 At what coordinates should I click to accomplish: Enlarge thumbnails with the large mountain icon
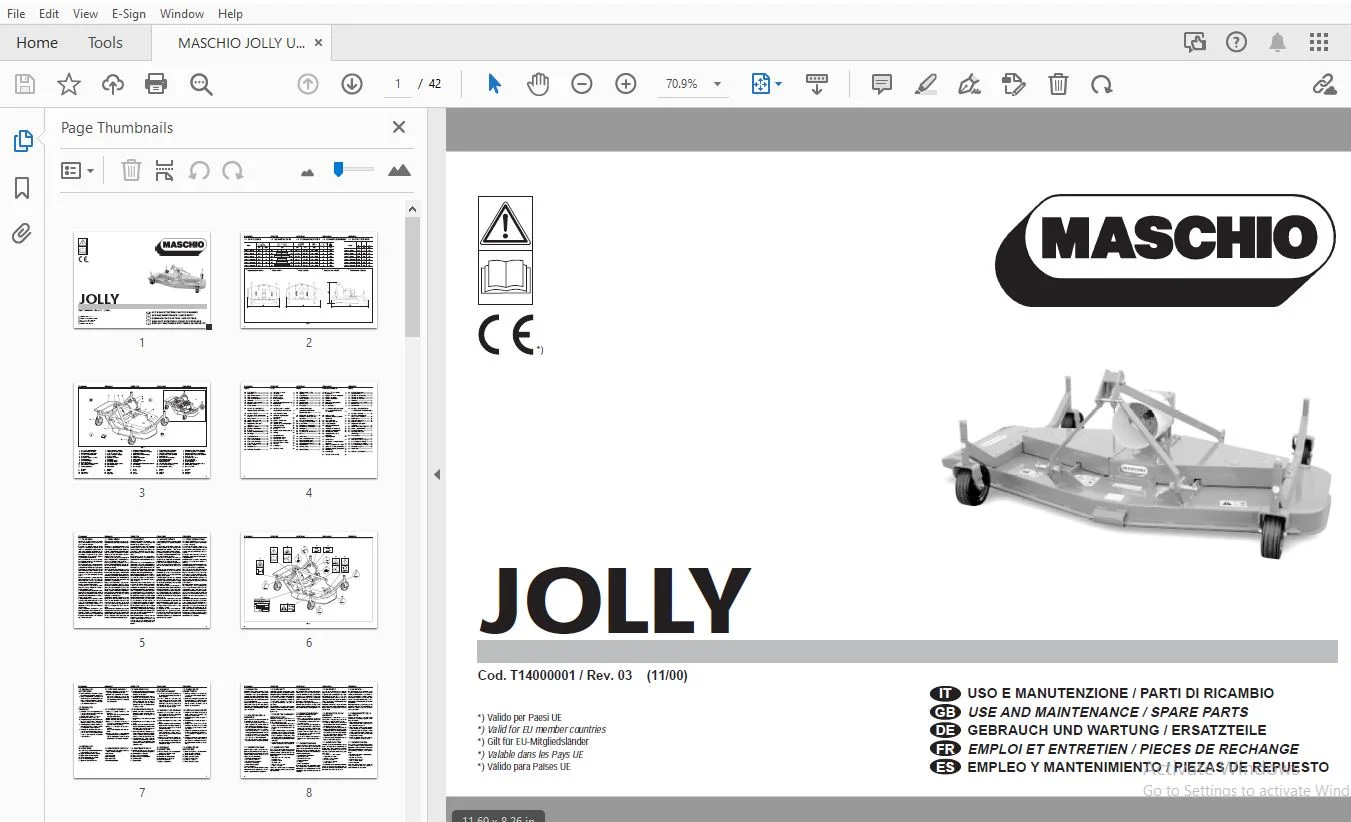click(399, 171)
